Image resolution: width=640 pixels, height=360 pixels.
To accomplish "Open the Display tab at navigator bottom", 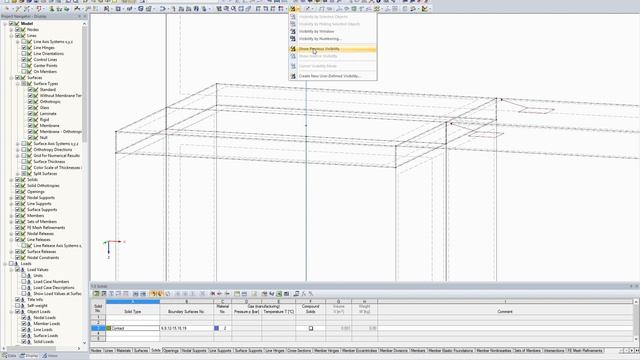I will point(29,356).
